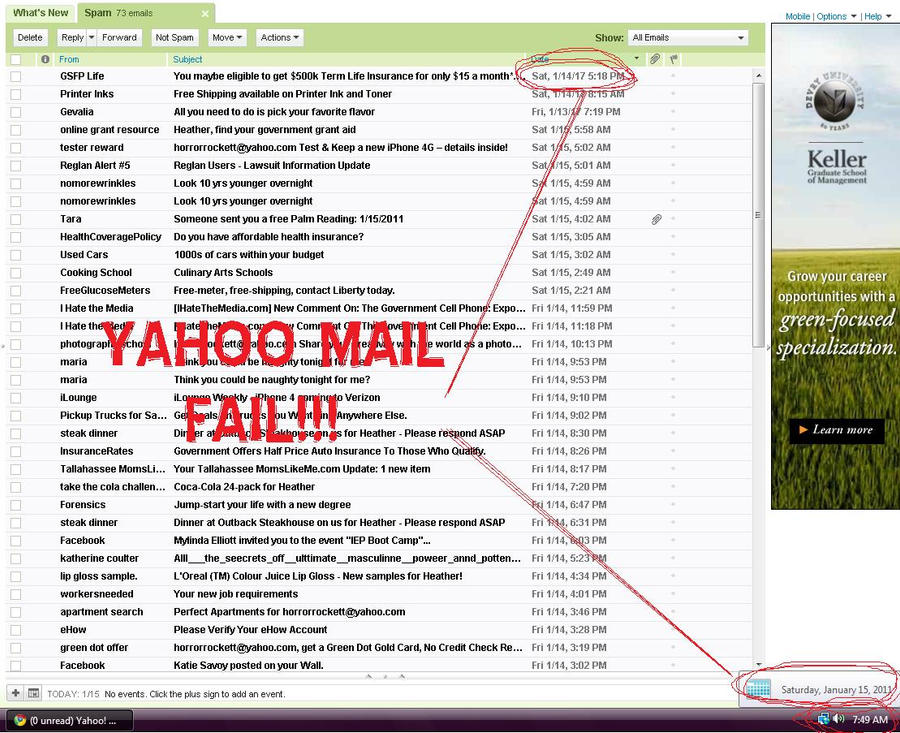Click the Delete button
This screenshot has width=900, height=733.
click(x=30, y=37)
